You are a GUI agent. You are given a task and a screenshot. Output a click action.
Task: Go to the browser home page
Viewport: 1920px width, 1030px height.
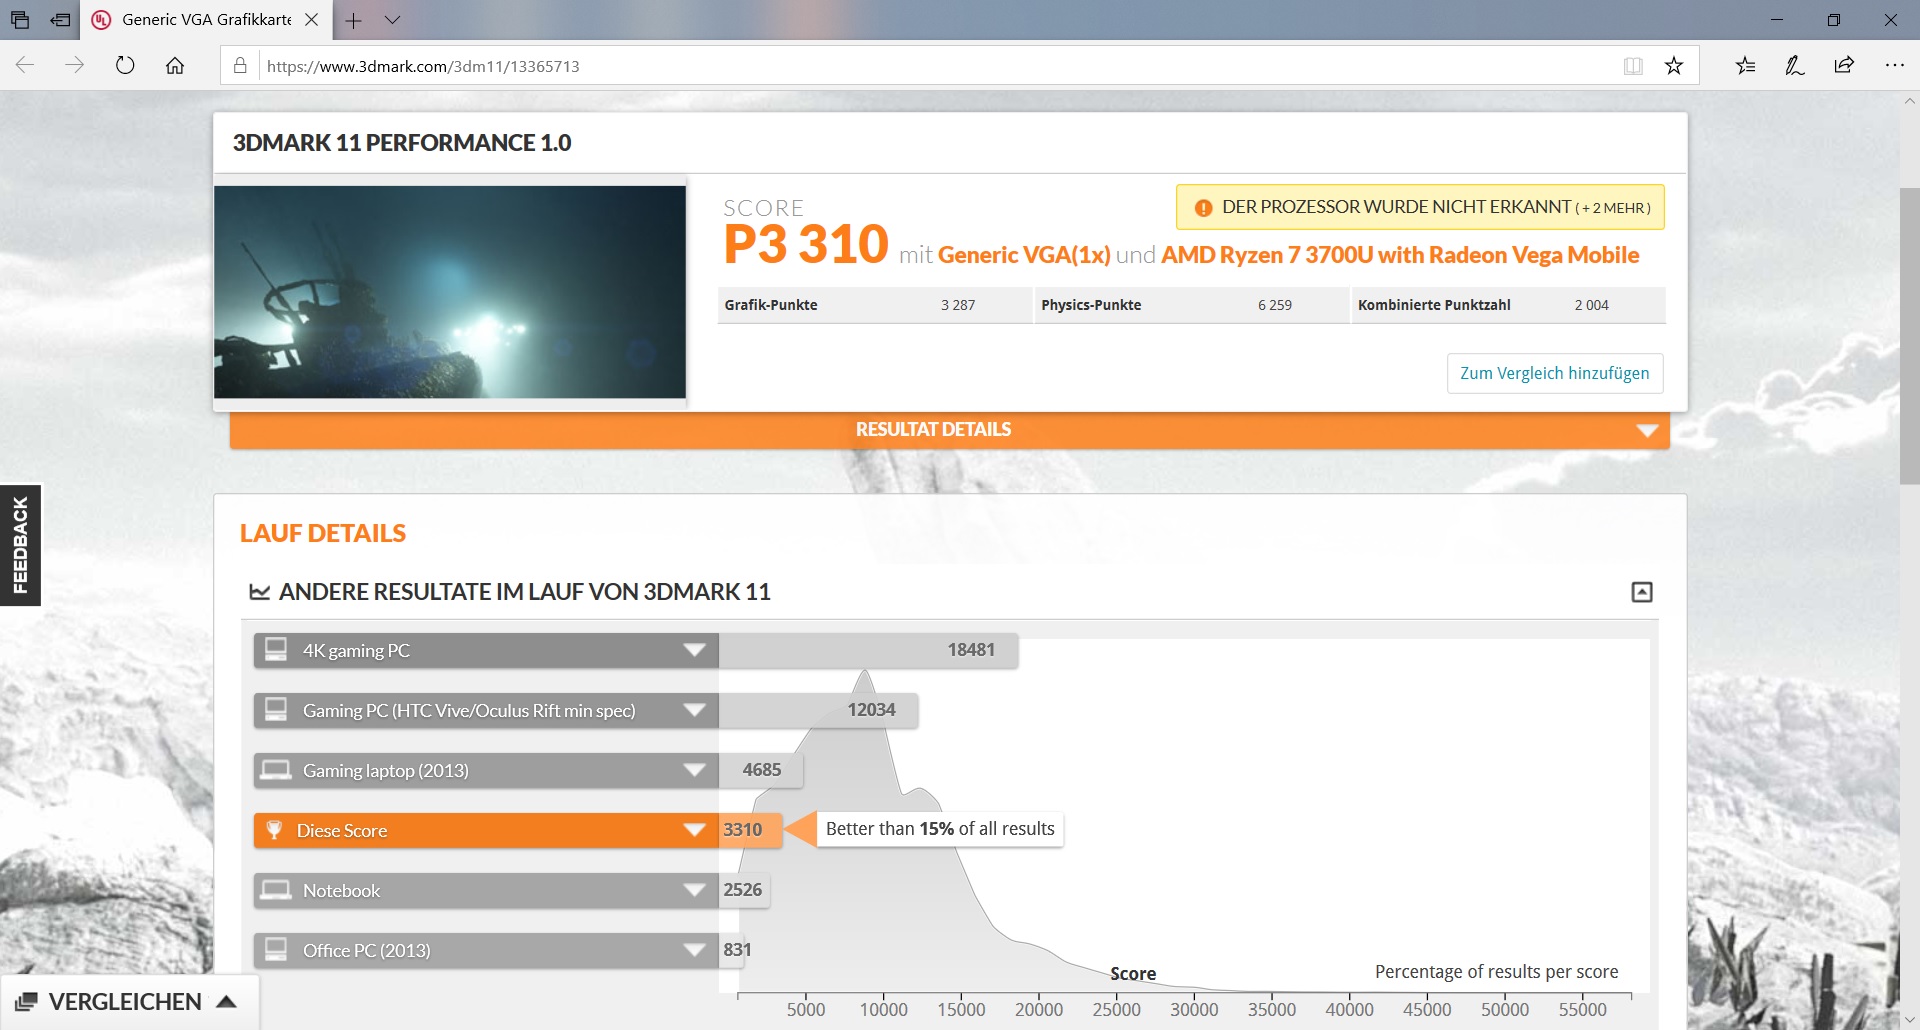tap(175, 66)
